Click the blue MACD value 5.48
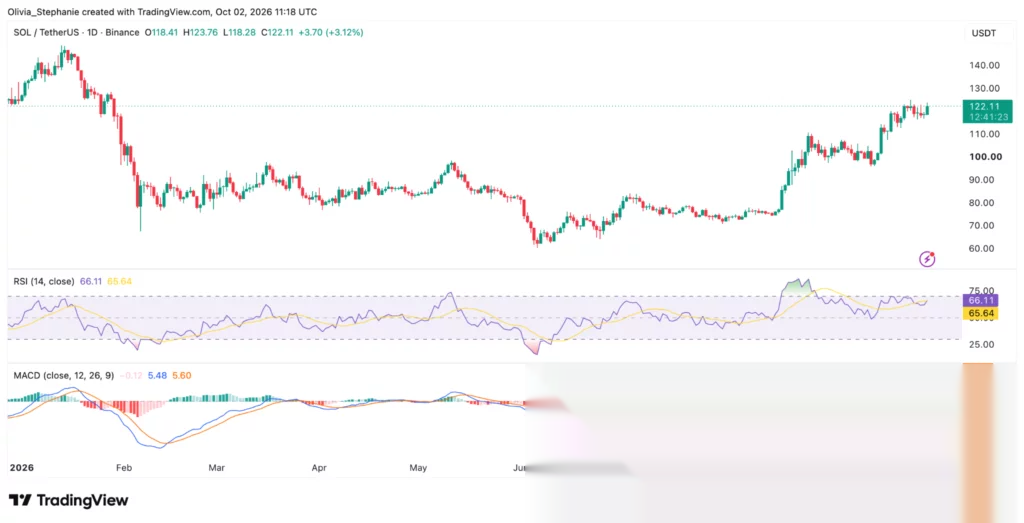The width and height of the screenshot is (1024, 523). (159, 375)
